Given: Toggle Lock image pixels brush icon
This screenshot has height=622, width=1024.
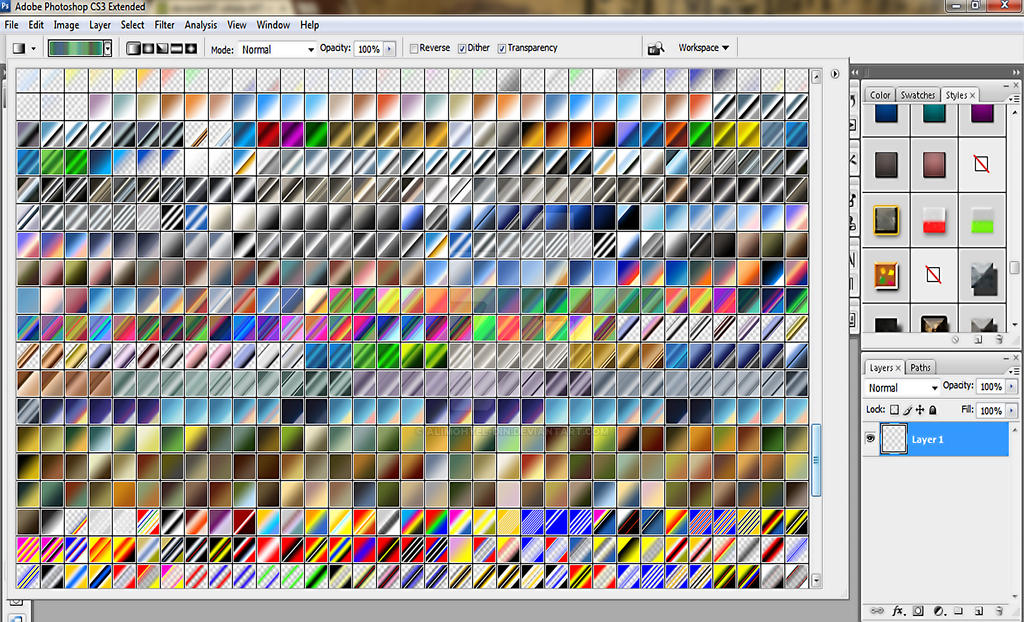Looking at the screenshot, I should 907,410.
